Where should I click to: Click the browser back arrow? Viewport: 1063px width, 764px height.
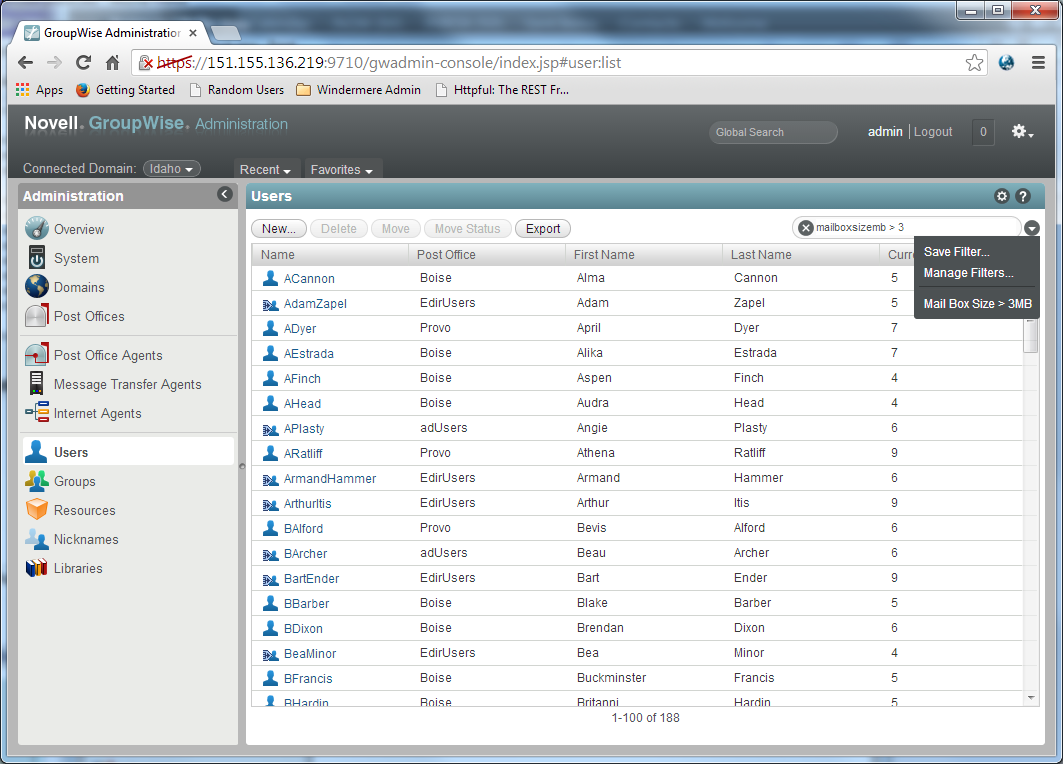click(26, 63)
